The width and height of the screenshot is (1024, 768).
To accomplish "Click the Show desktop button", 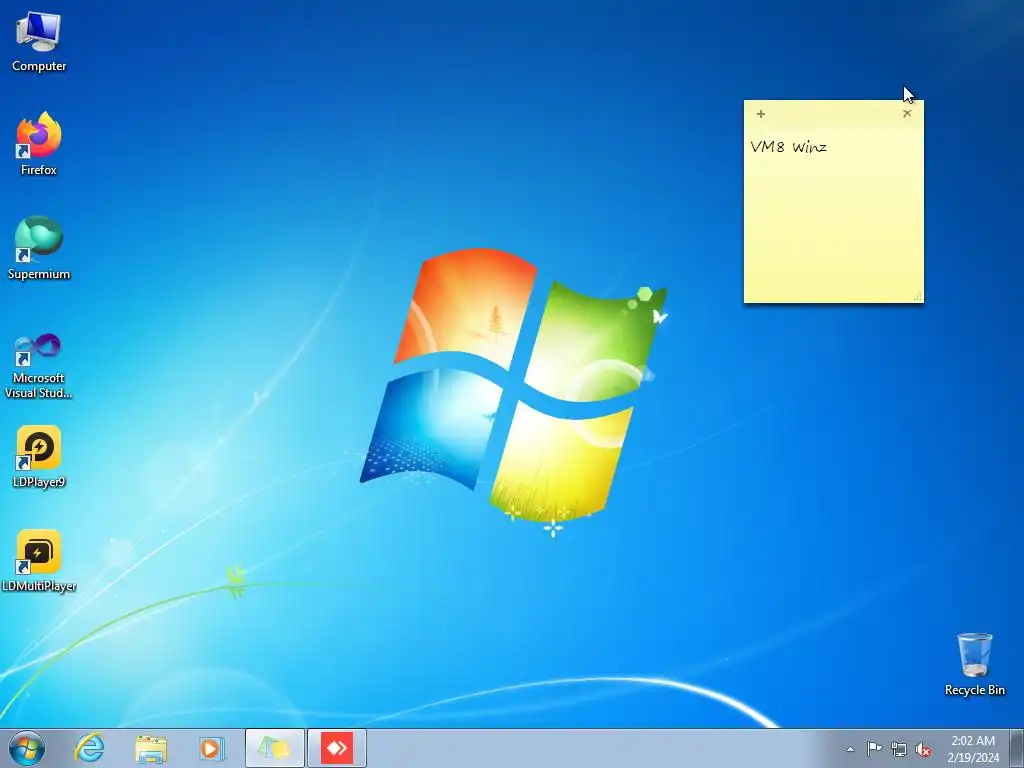I will [x=1017, y=748].
